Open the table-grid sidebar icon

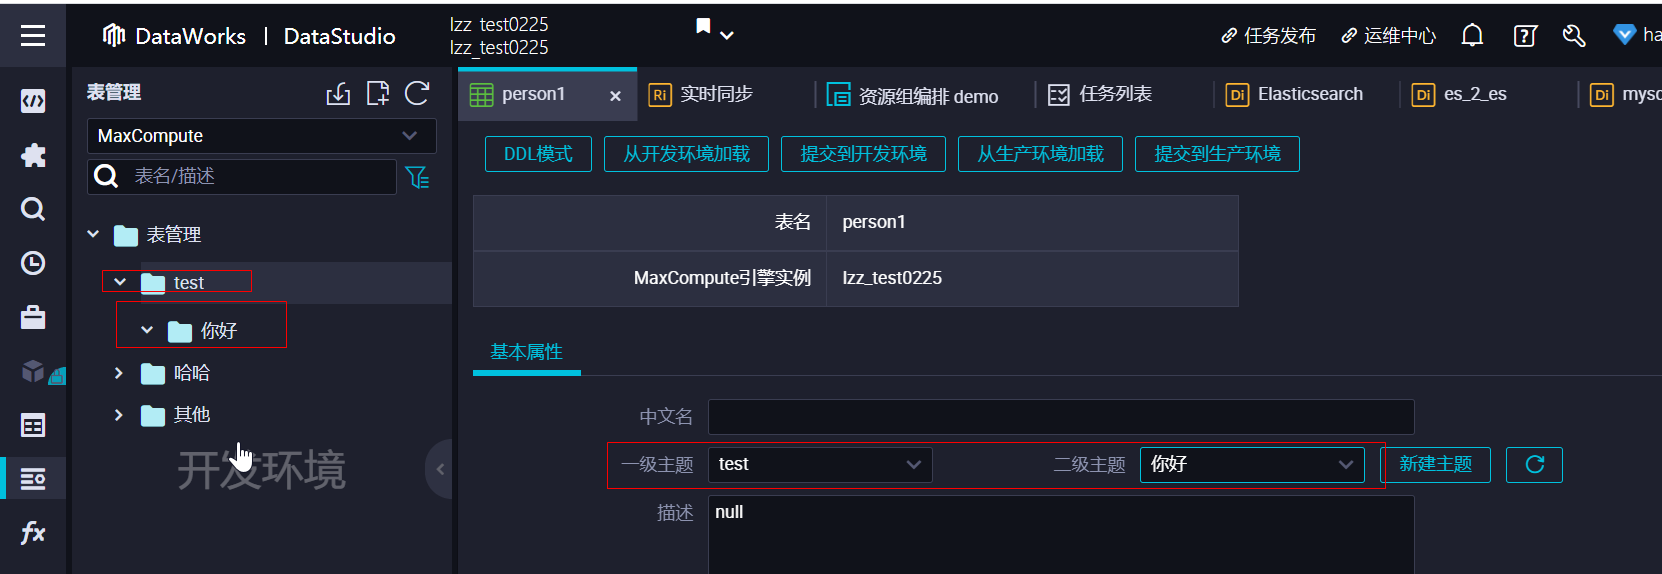coord(33,425)
